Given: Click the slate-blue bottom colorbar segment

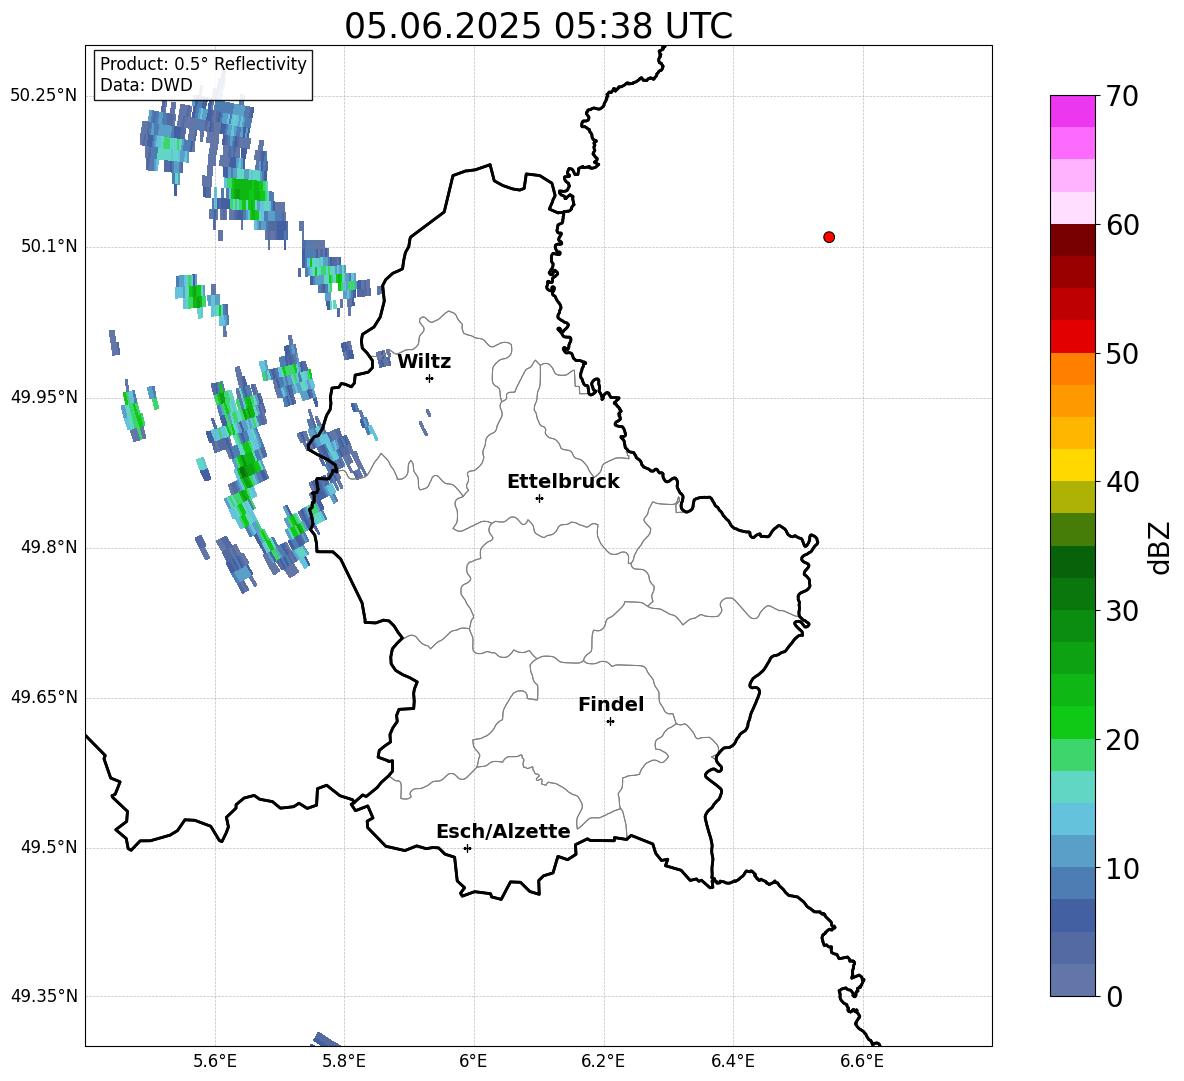Looking at the screenshot, I should tap(1072, 980).
